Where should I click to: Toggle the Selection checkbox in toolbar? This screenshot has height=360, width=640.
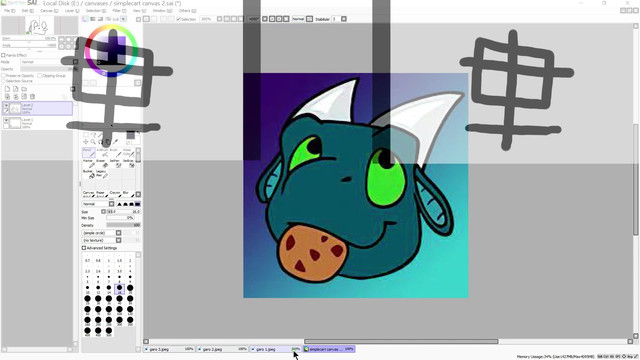tap(178, 19)
